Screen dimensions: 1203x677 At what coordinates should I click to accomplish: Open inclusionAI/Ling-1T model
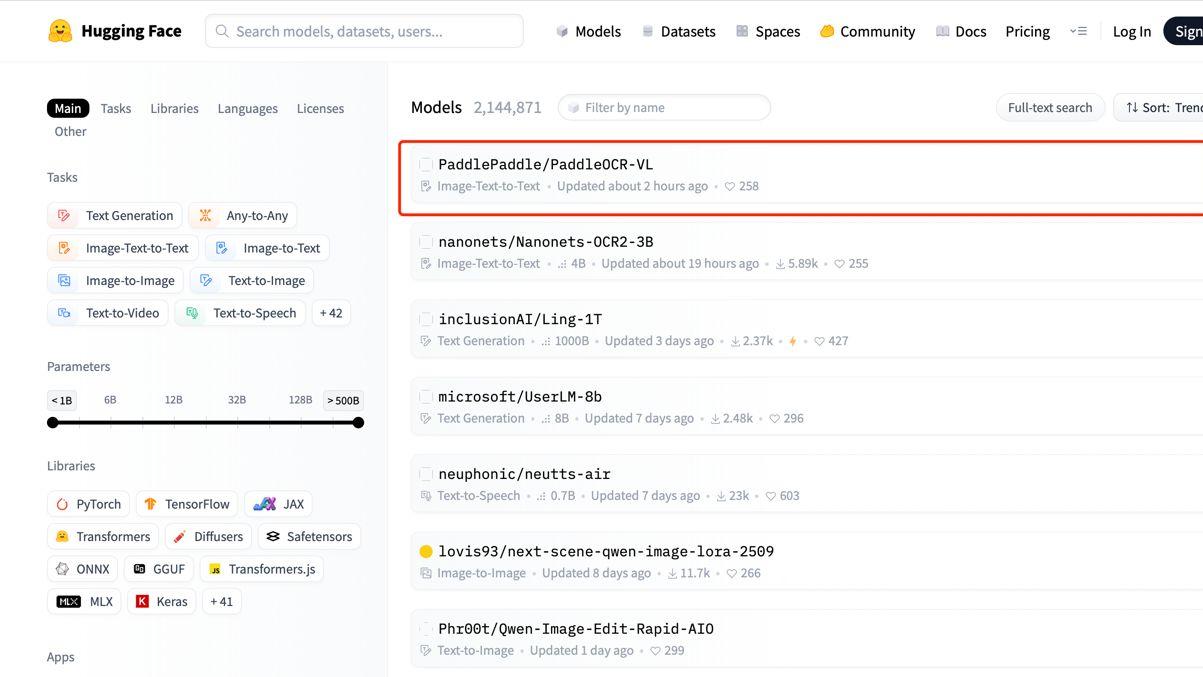(x=520, y=319)
